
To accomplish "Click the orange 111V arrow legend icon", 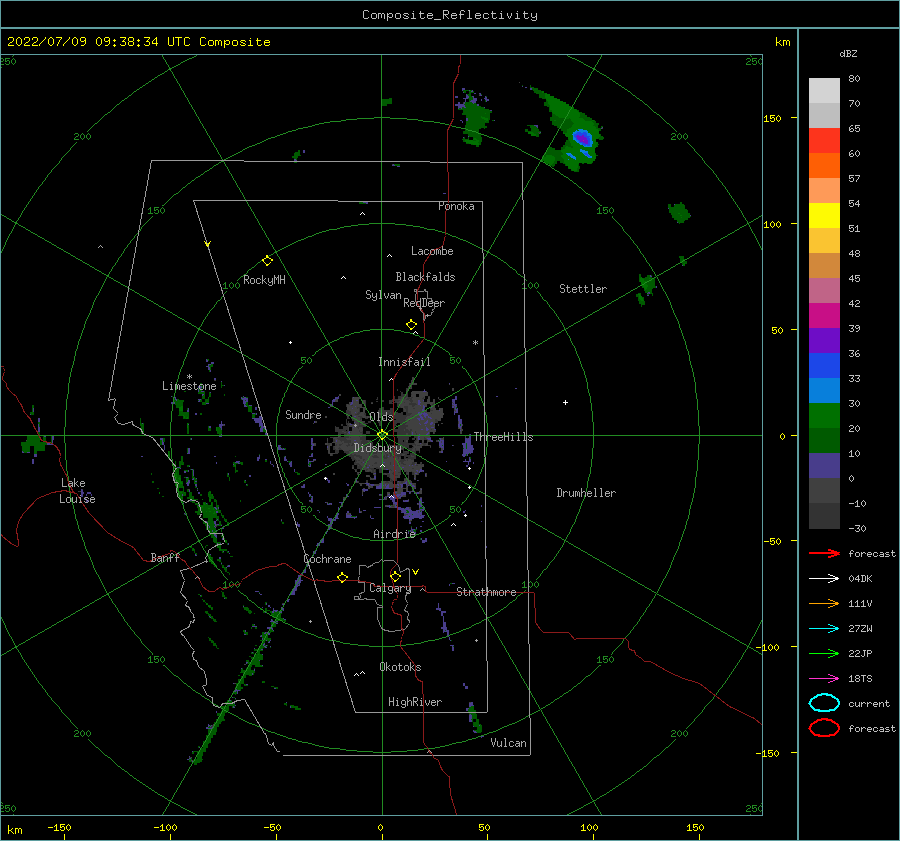I will [x=824, y=603].
